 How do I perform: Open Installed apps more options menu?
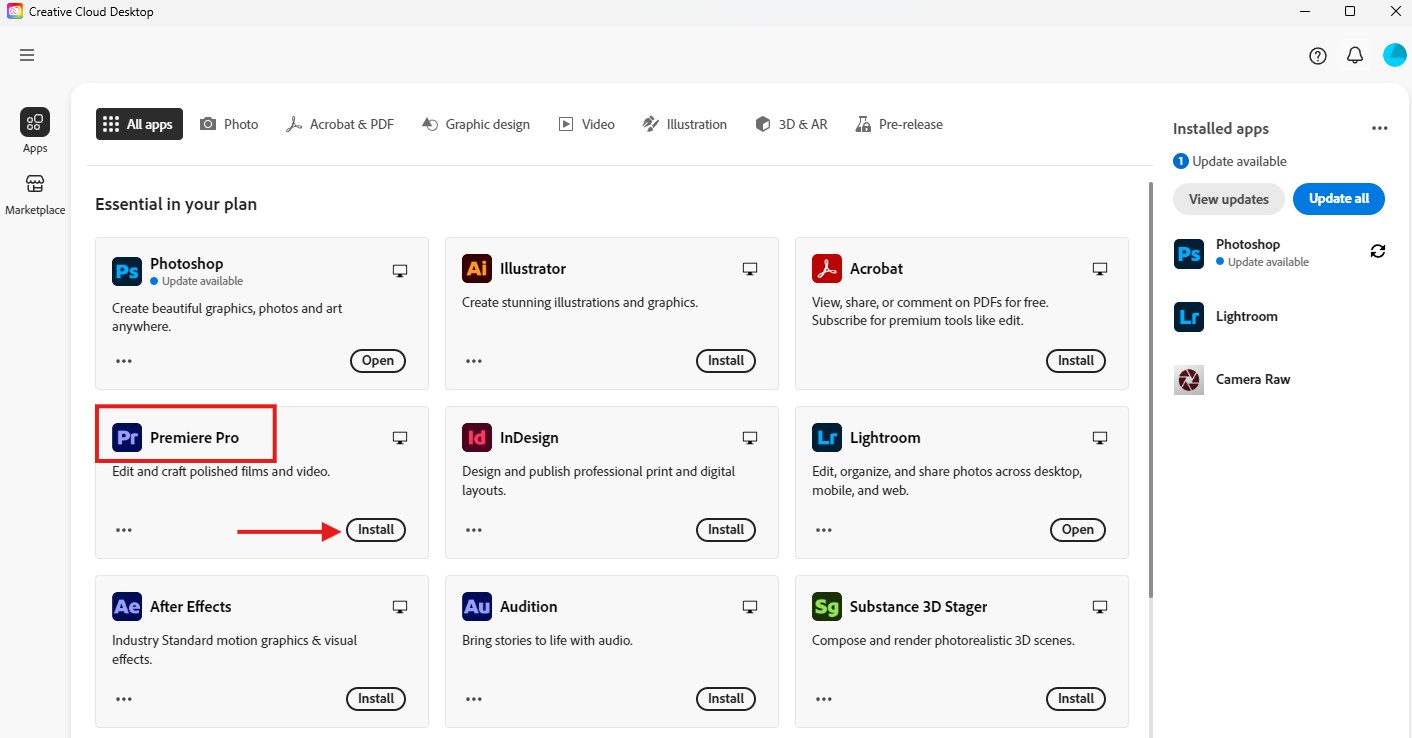1379,128
